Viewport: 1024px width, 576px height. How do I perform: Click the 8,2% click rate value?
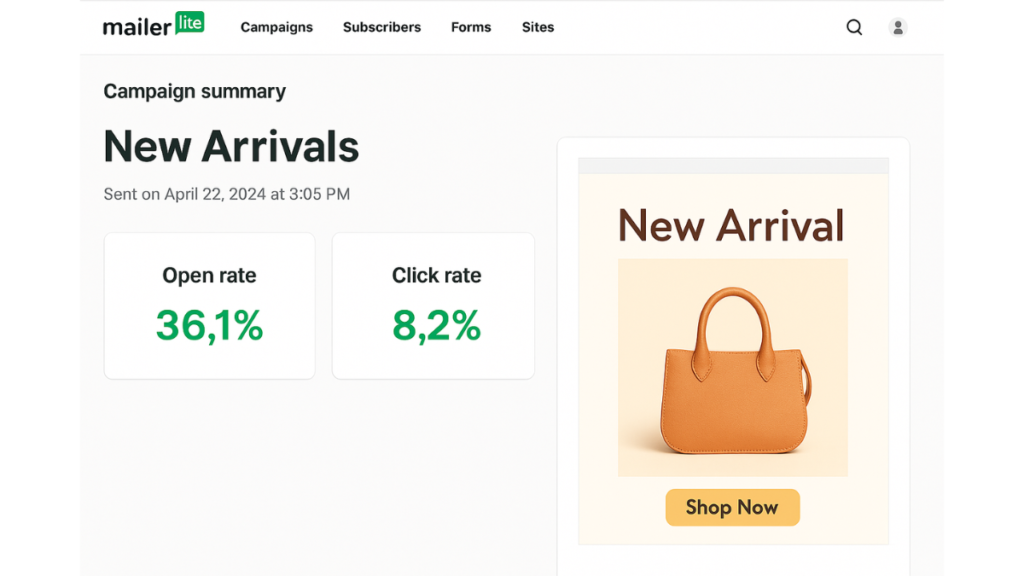436,325
